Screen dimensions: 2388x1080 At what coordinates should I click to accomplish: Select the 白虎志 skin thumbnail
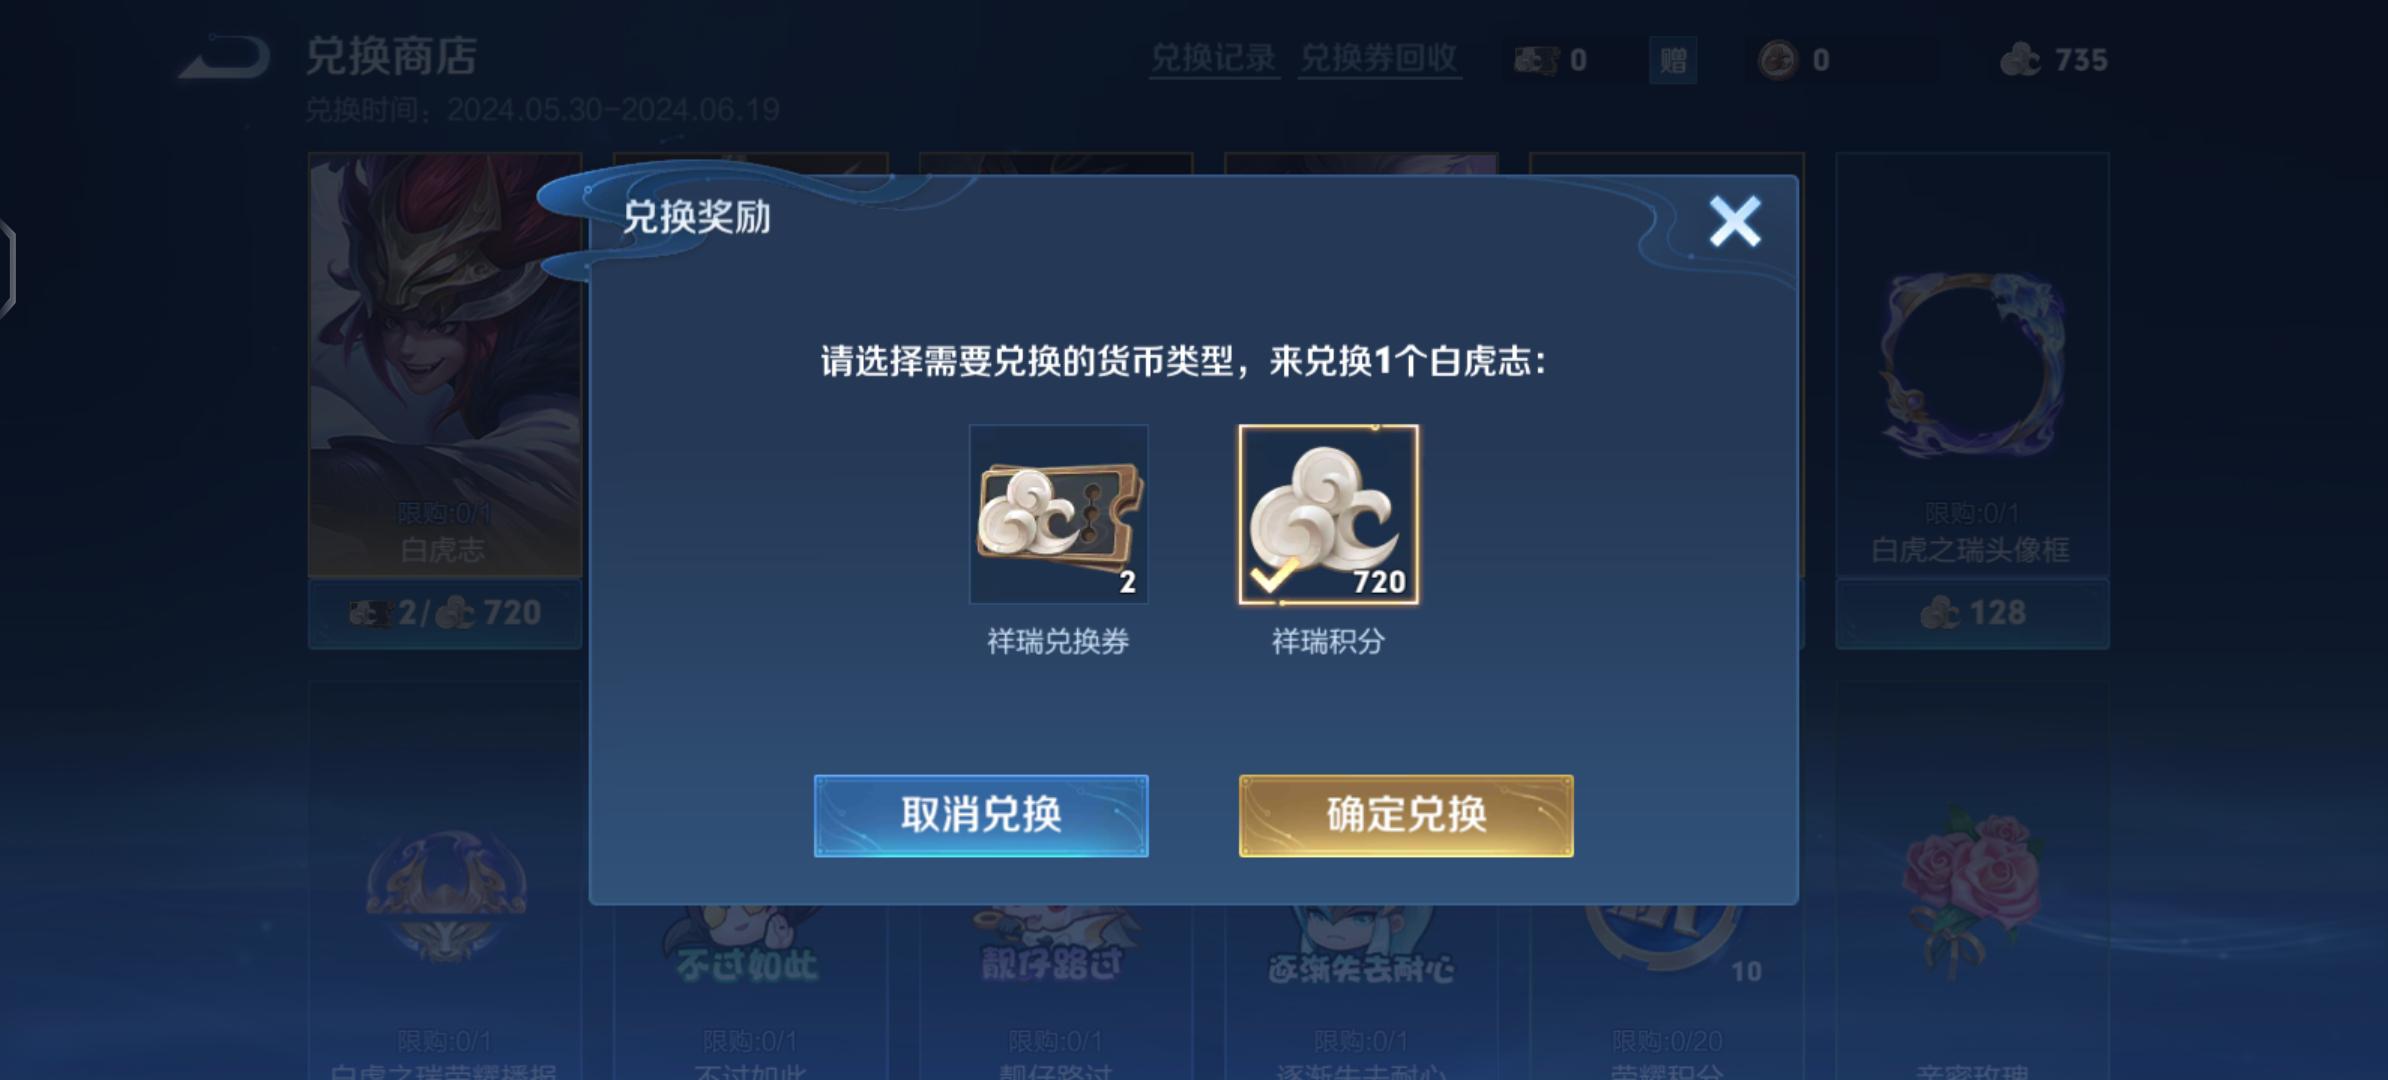pyautogui.click(x=445, y=365)
